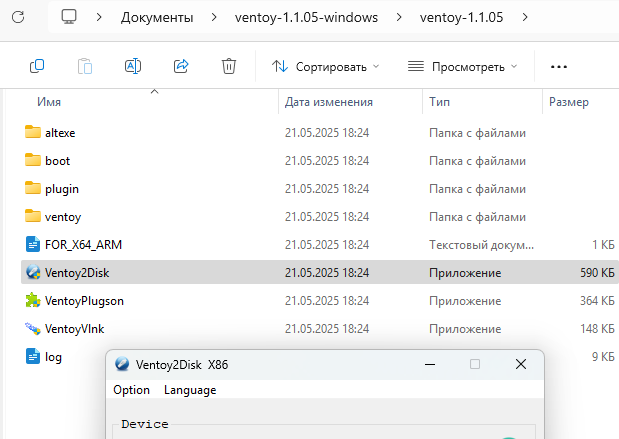Image resolution: width=619 pixels, height=439 pixels.
Task: Click the Paste icon in the Explorer toolbar
Action: 85,66
